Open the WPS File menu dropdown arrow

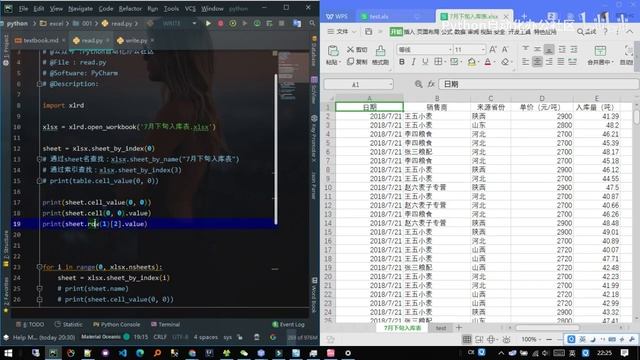point(354,31)
